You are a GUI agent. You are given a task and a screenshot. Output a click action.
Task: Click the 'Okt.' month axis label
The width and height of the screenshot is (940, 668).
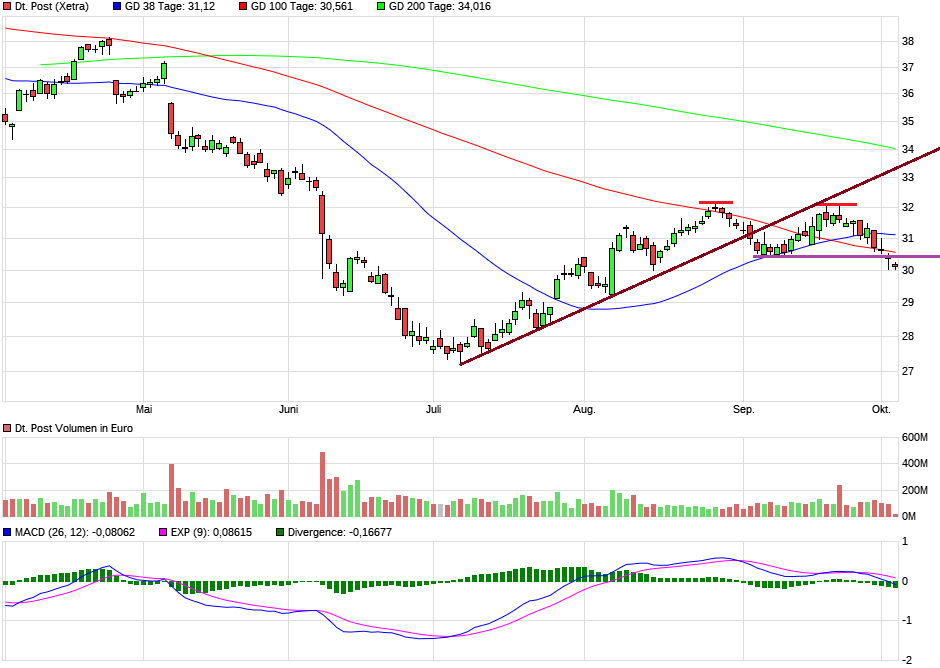(881, 409)
